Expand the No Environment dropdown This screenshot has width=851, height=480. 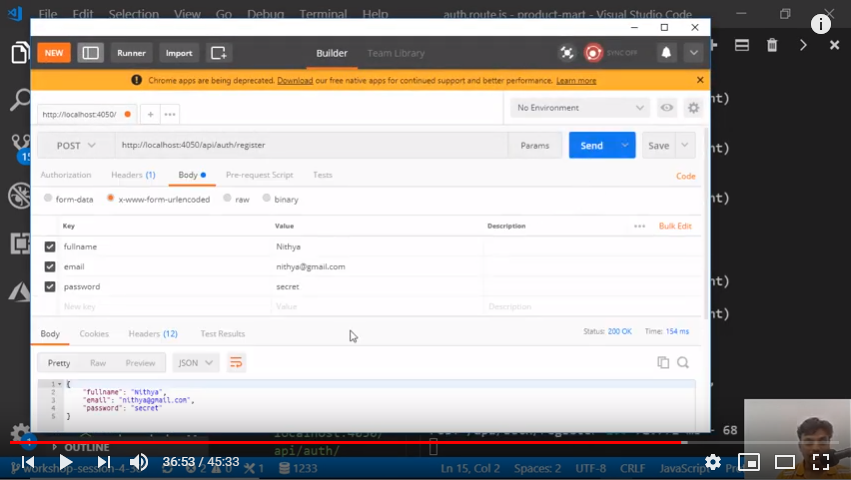[x=579, y=108]
